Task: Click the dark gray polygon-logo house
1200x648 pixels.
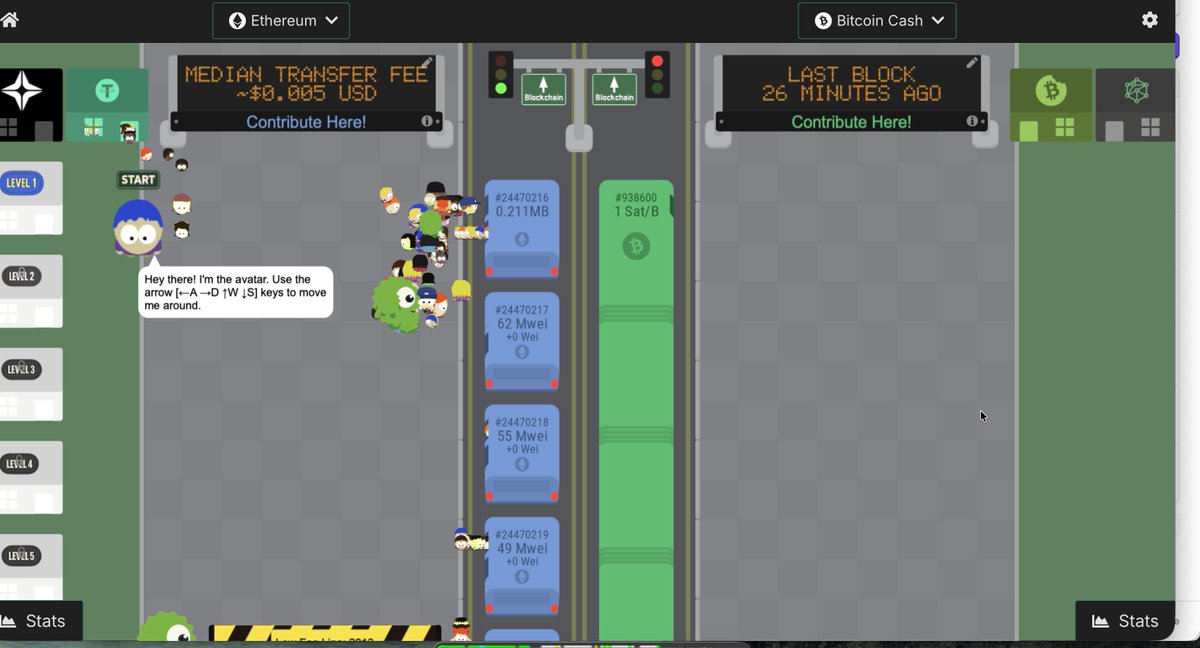Action: (x=1135, y=104)
